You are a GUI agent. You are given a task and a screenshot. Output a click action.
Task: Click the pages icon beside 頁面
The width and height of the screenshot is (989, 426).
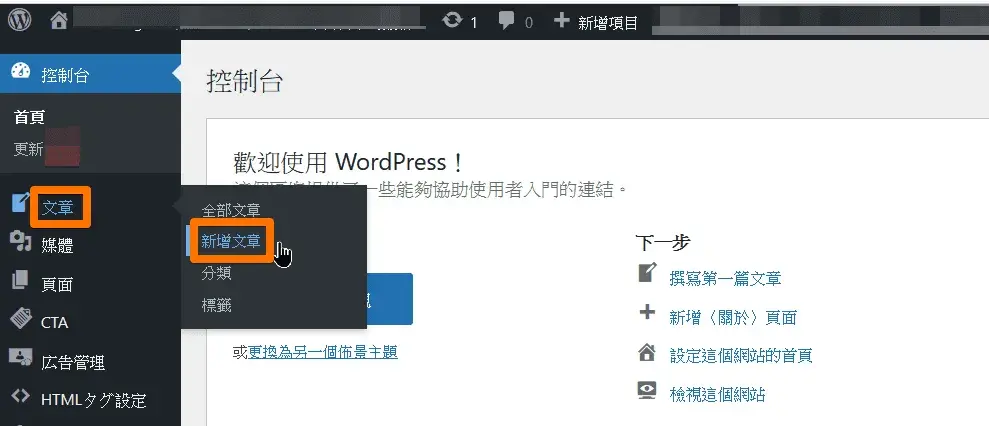[20, 280]
